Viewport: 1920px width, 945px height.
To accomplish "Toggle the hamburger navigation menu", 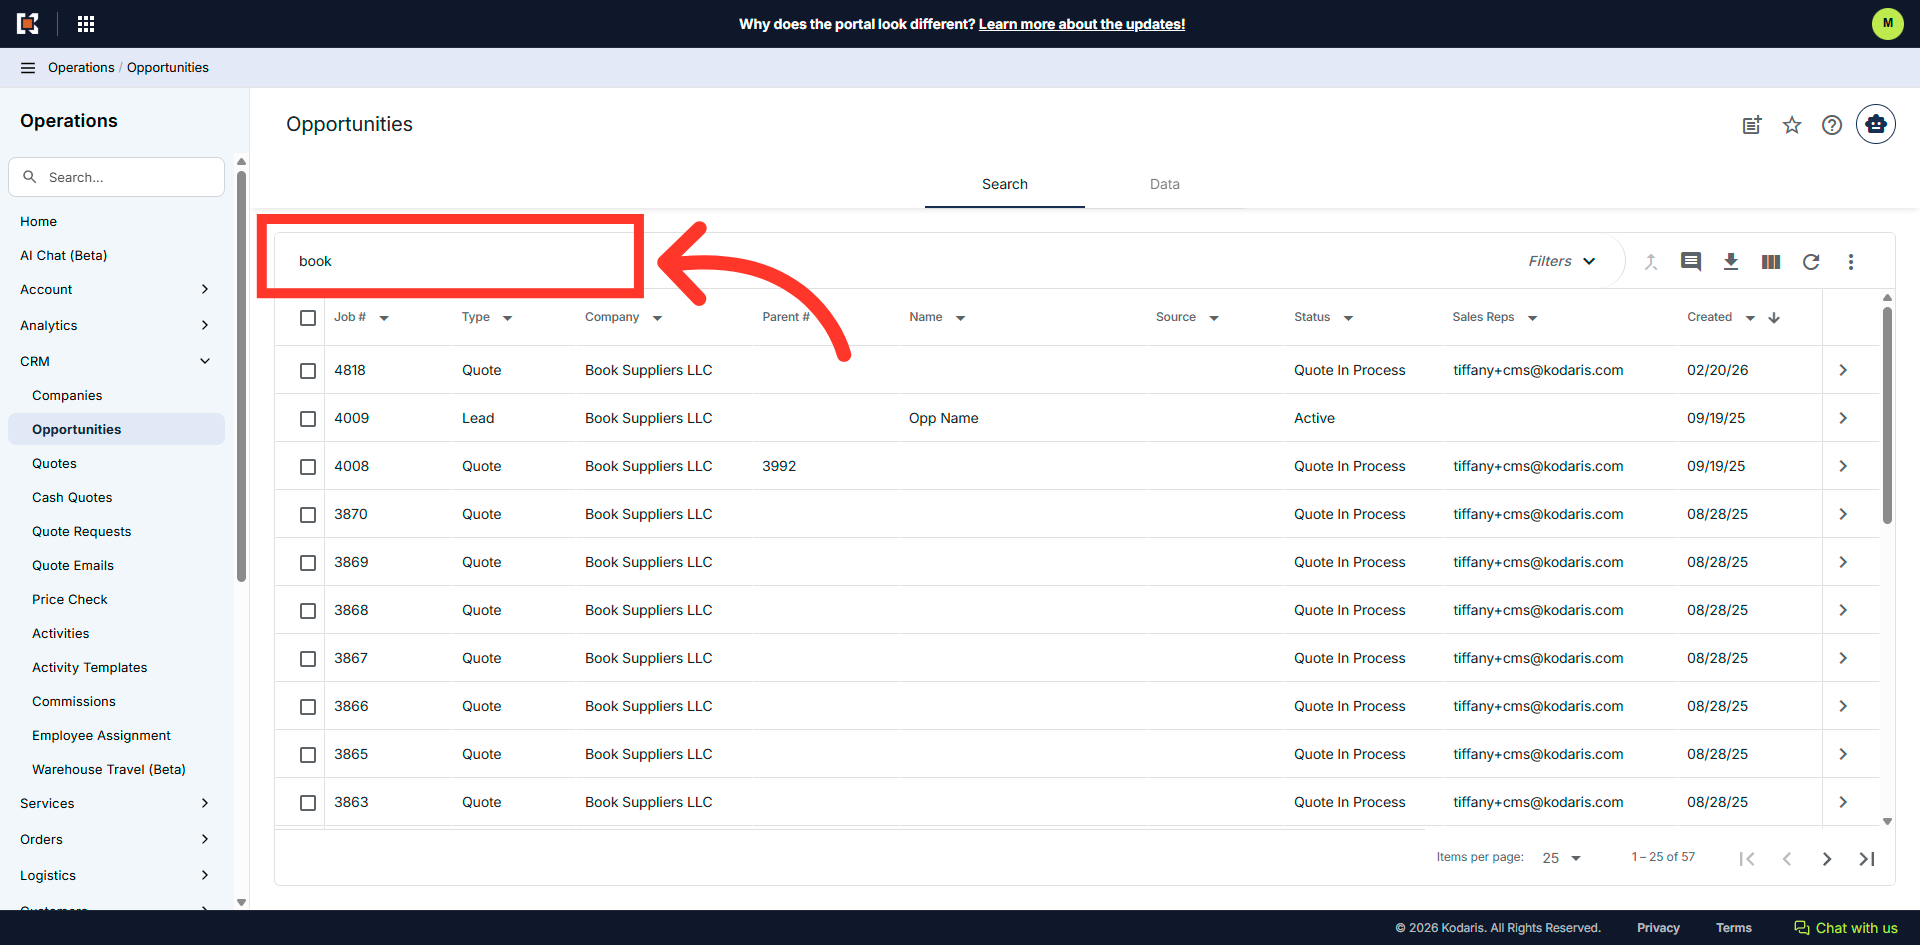I will click(28, 68).
